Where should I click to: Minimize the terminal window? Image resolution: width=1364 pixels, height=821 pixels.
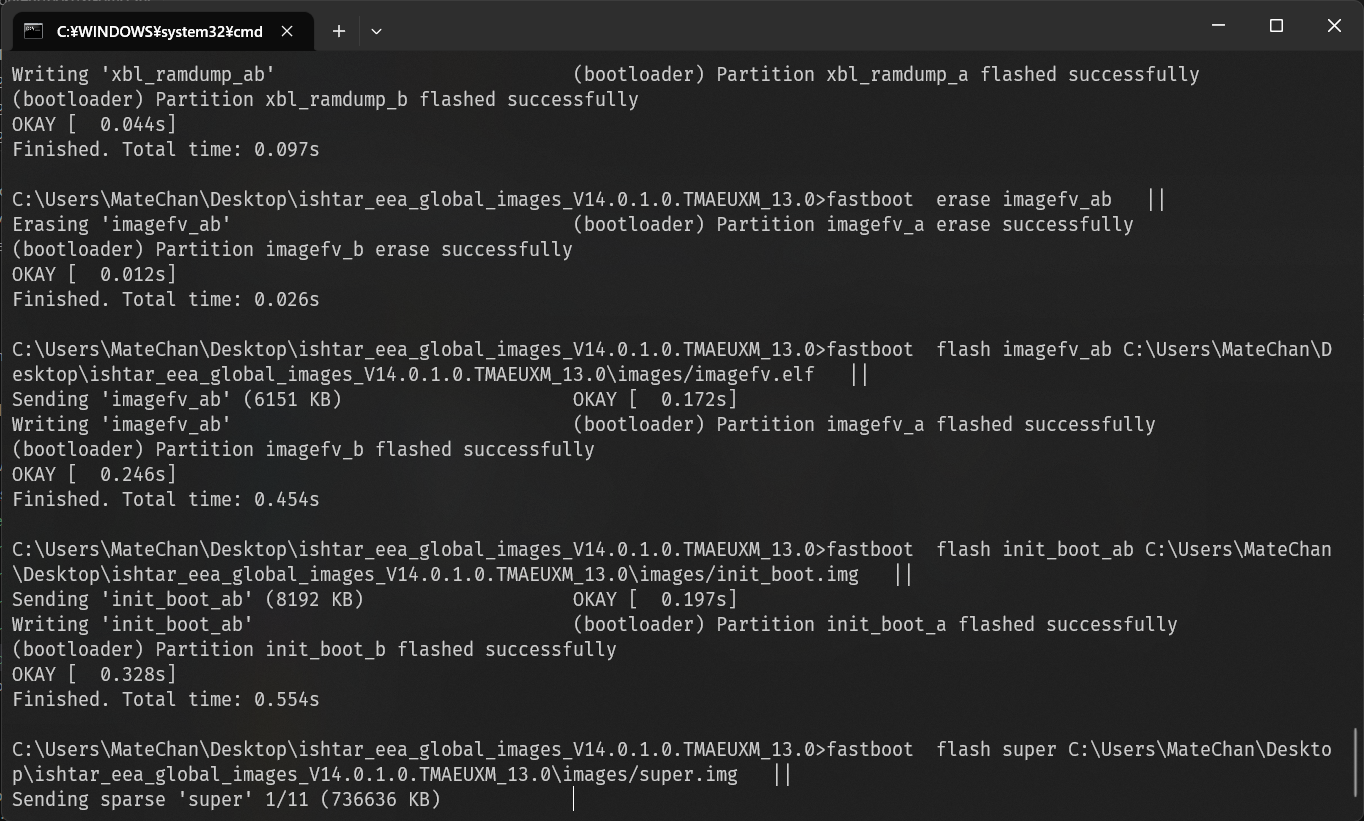tap(1218, 26)
